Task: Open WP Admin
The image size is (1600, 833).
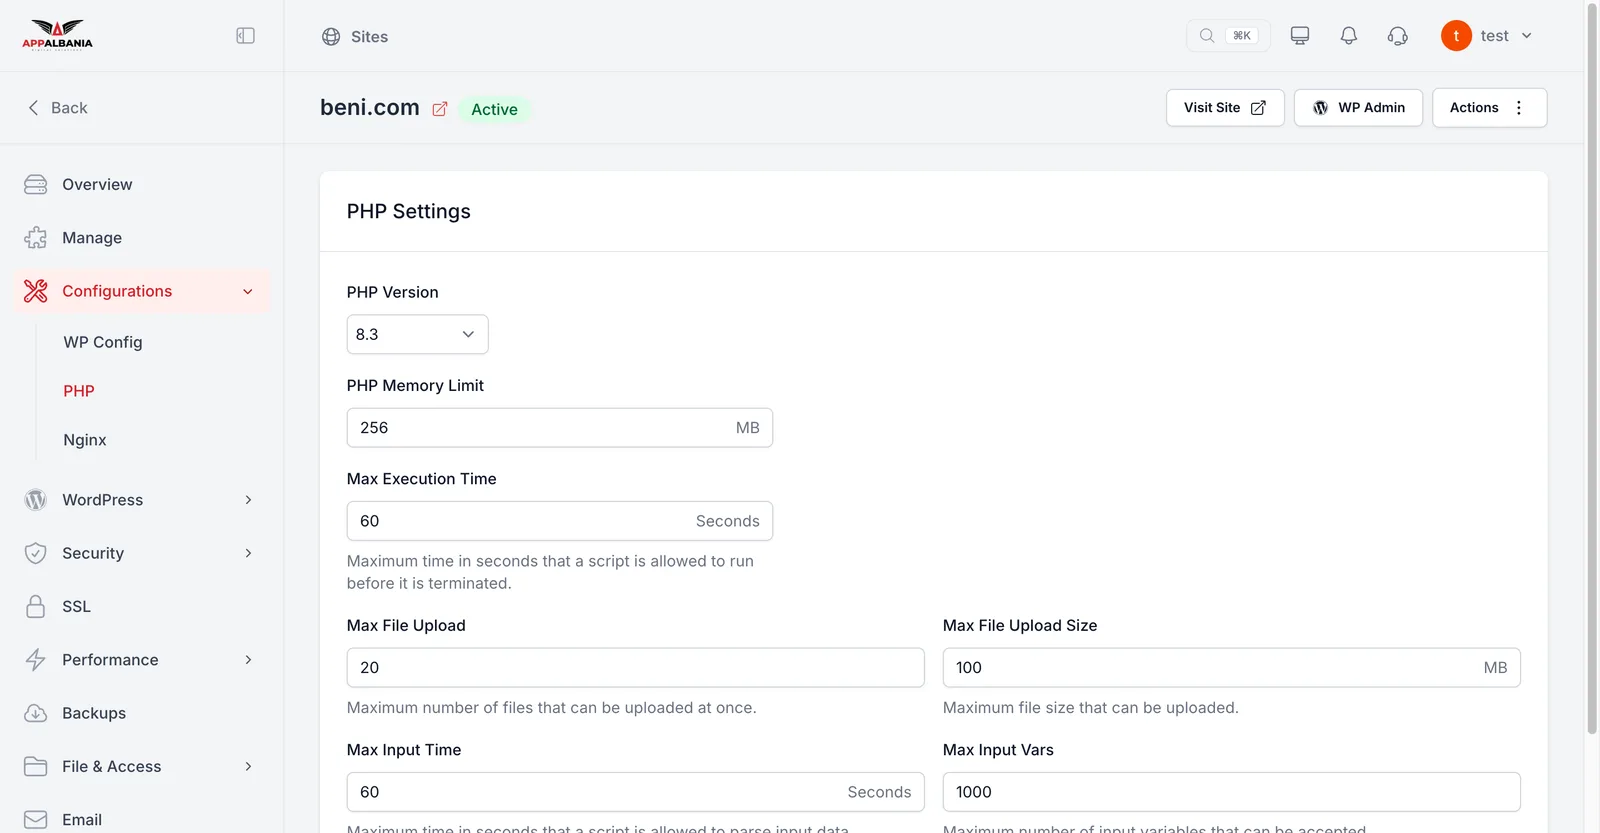Action: click(1358, 108)
